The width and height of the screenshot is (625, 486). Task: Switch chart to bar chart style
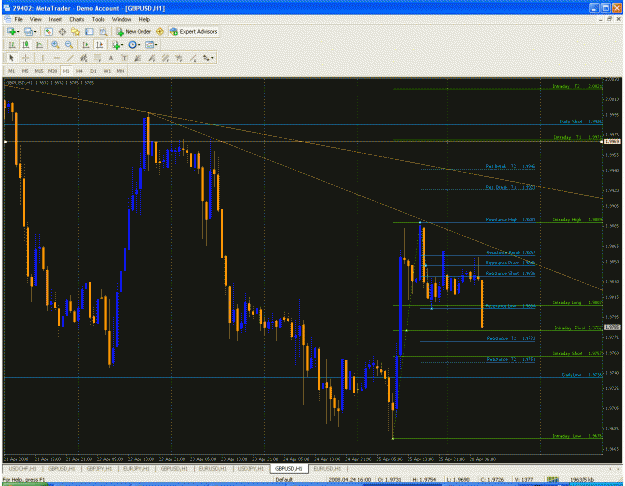click(12, 45)
